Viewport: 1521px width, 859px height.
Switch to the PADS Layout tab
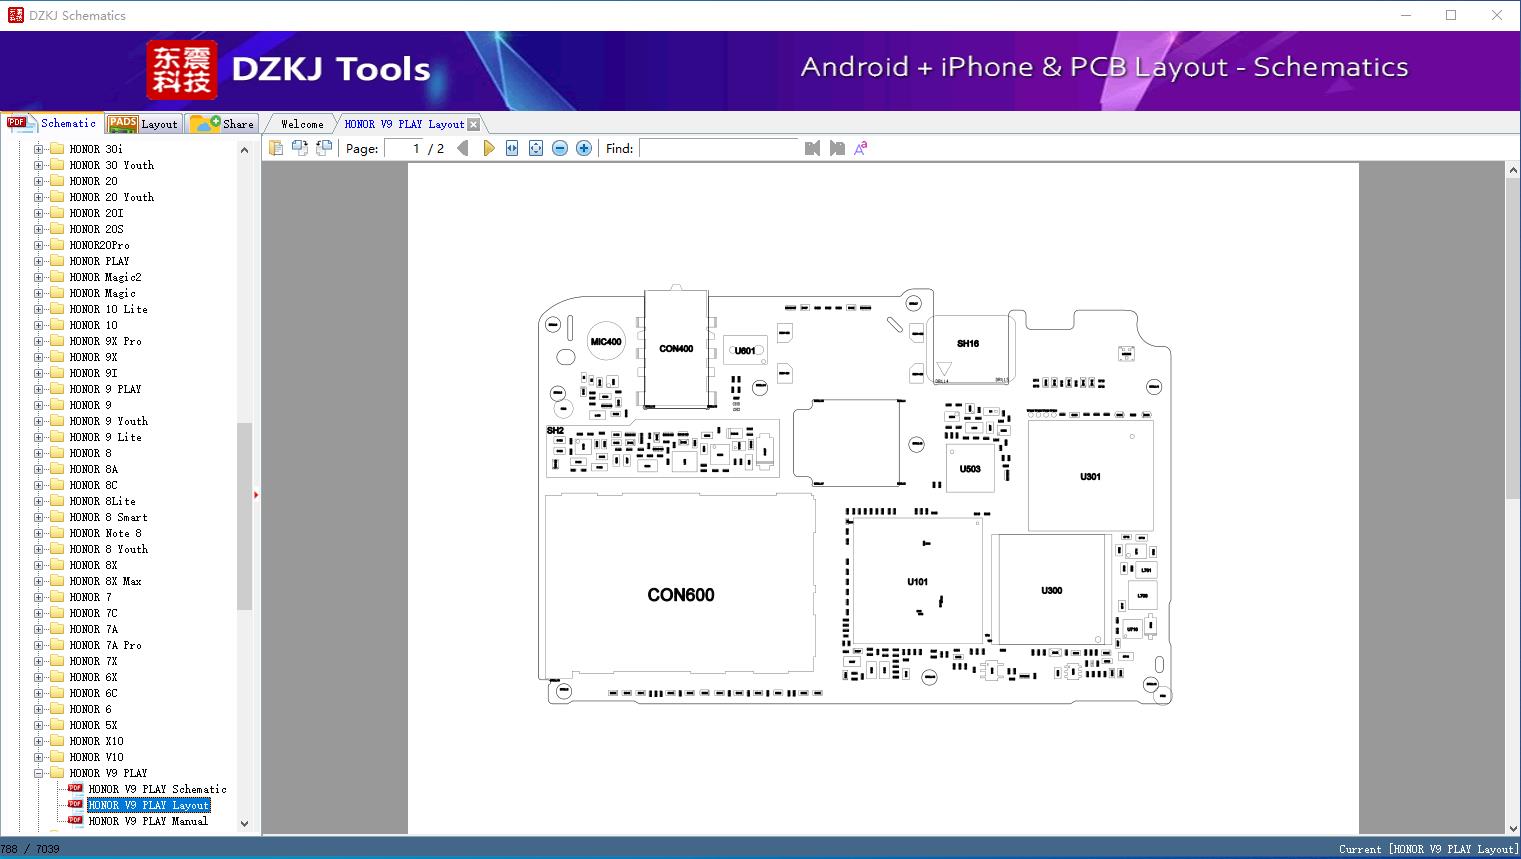[142, 124]
